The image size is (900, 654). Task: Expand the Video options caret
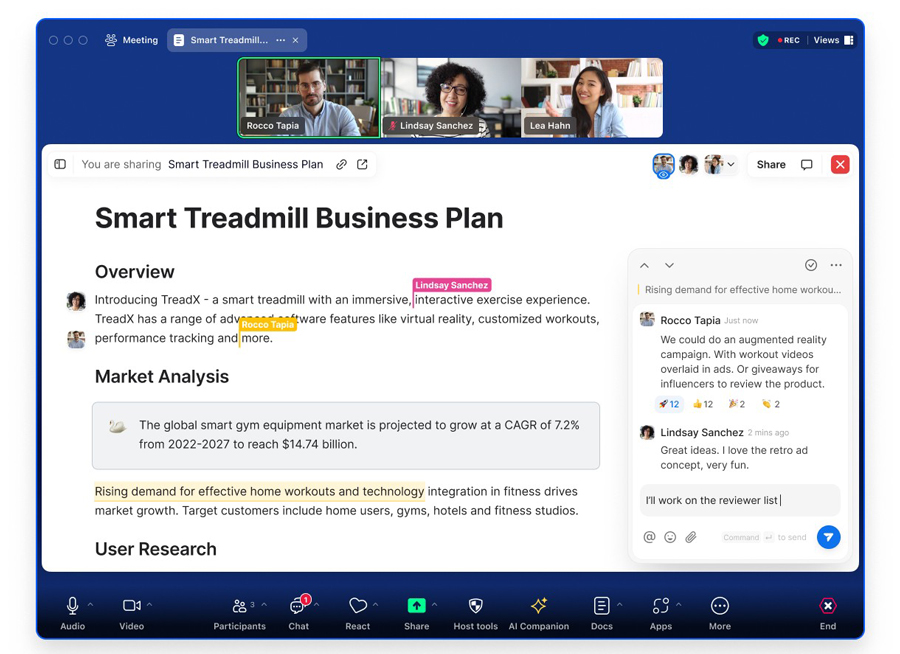pyautogui.click(x=149, y=605)
